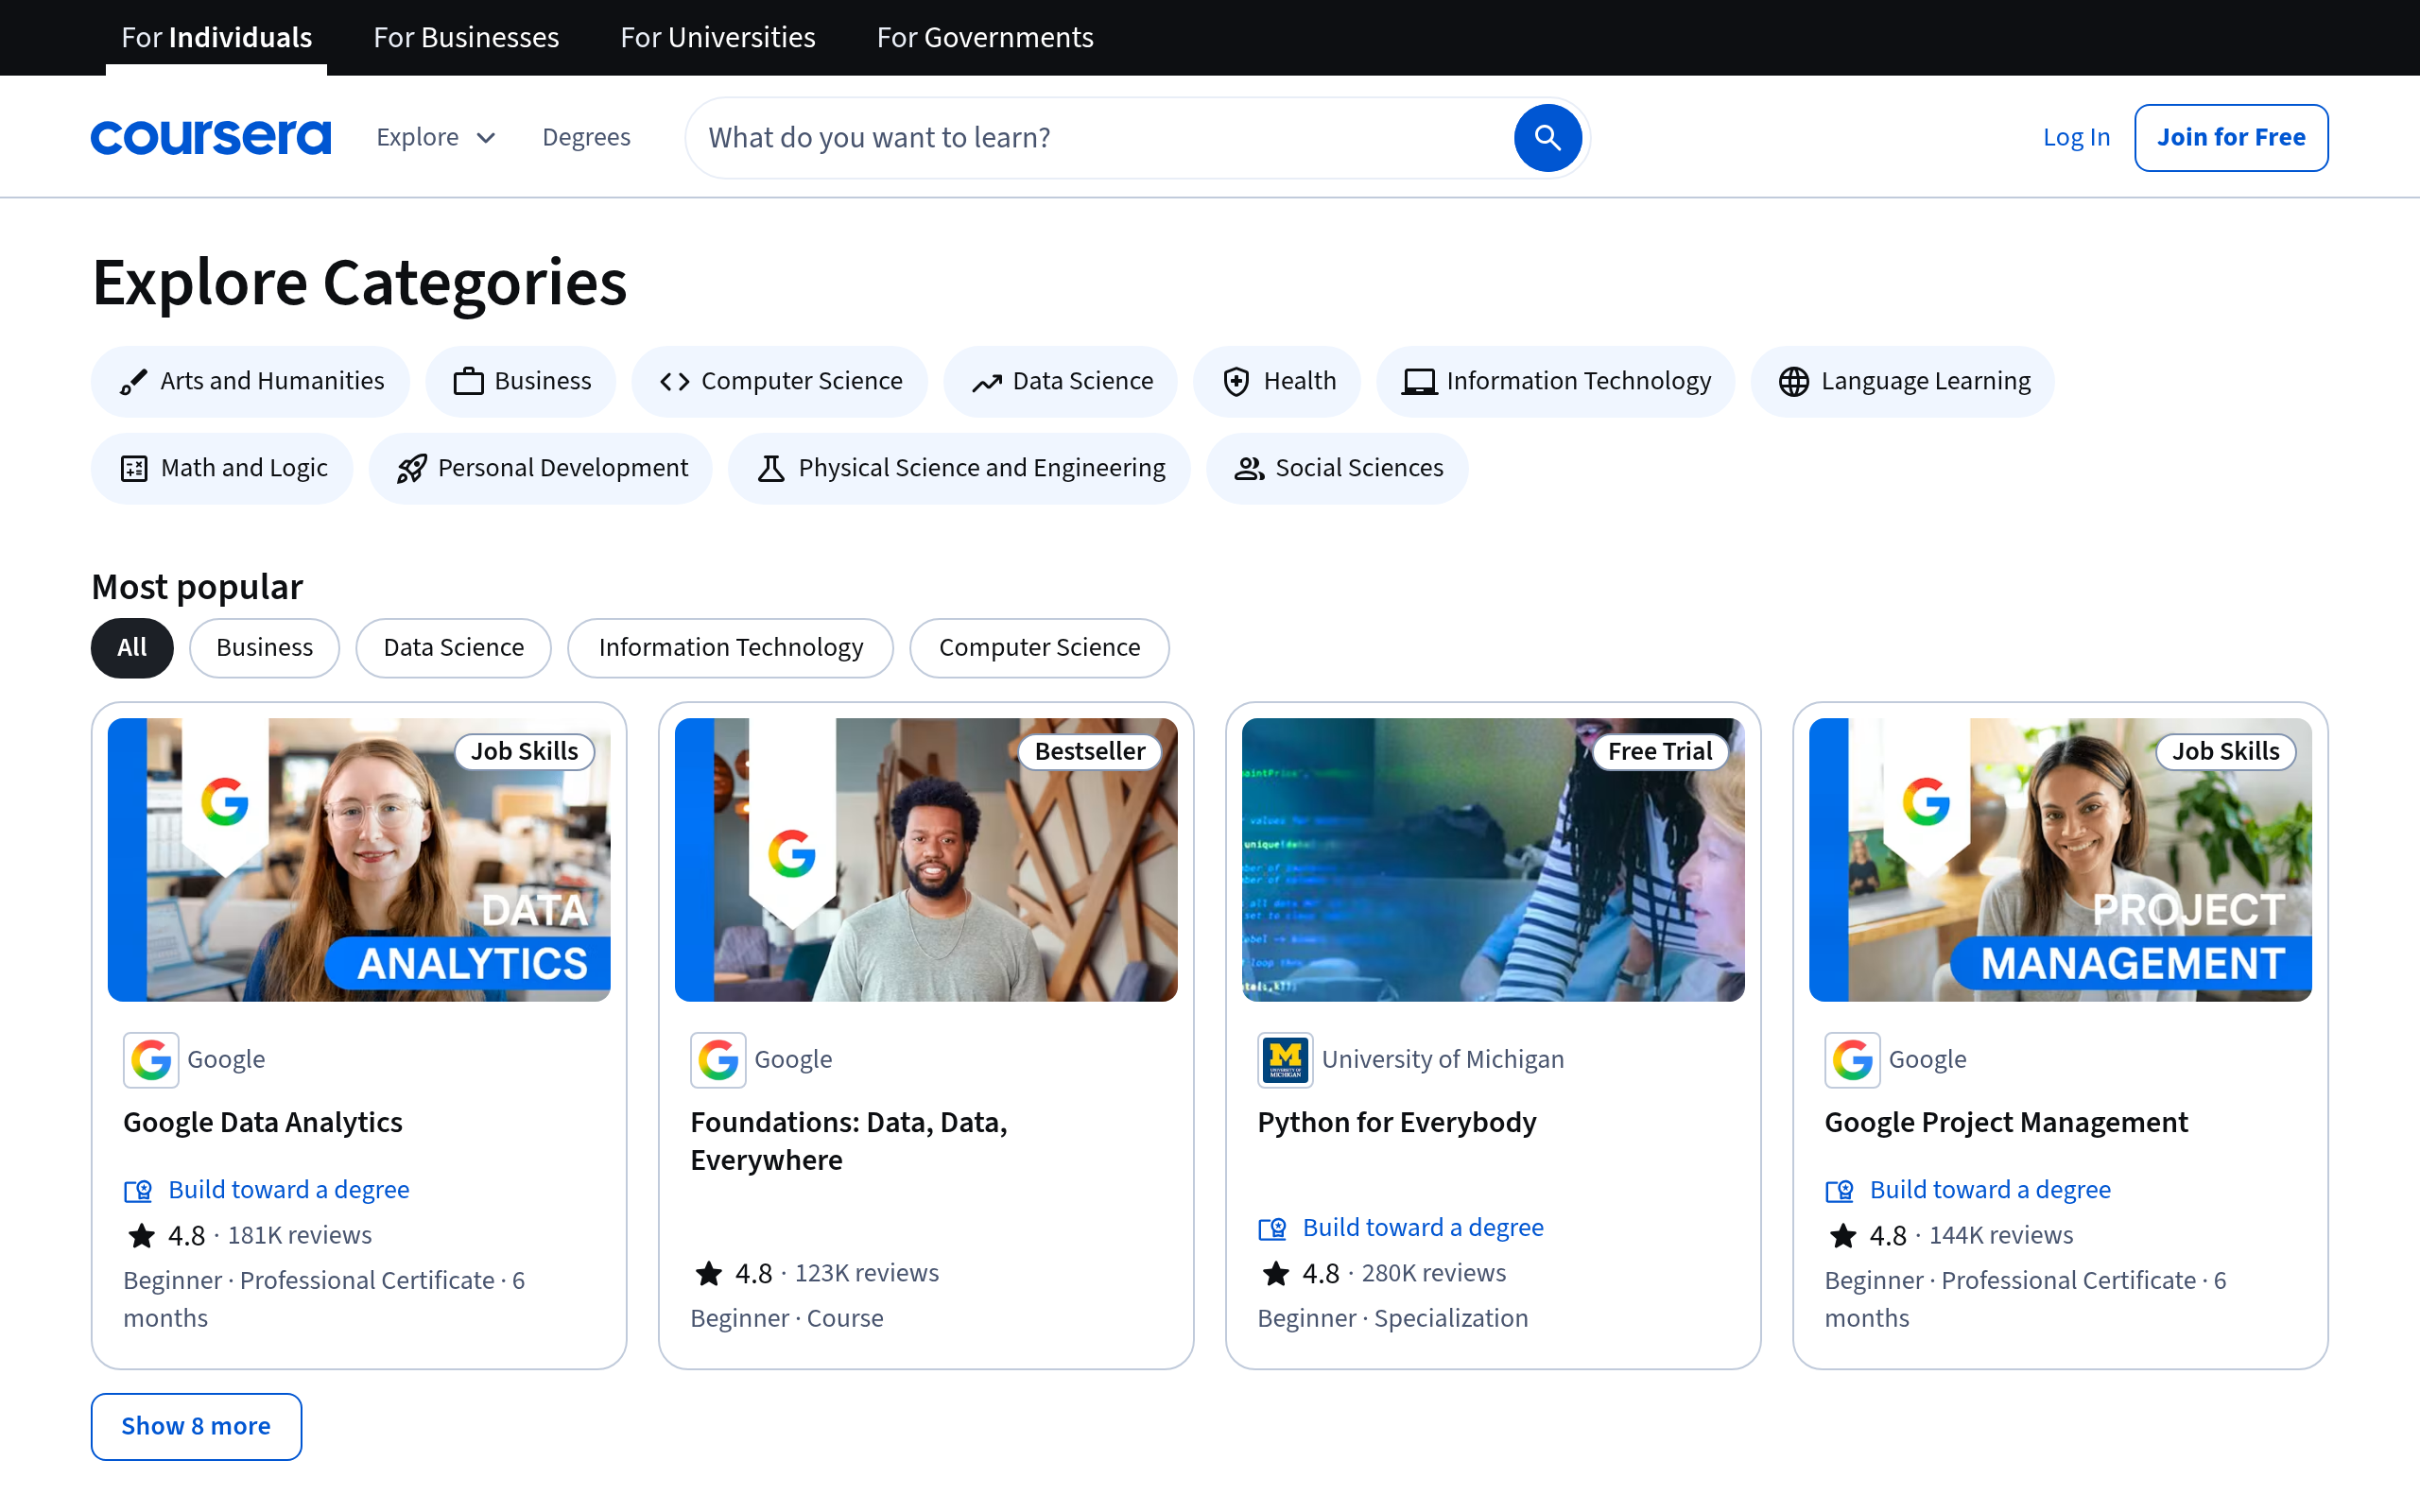The image size is (2420, 1512).
Task: Open the For Universities tab
Action: pos(718,38)
